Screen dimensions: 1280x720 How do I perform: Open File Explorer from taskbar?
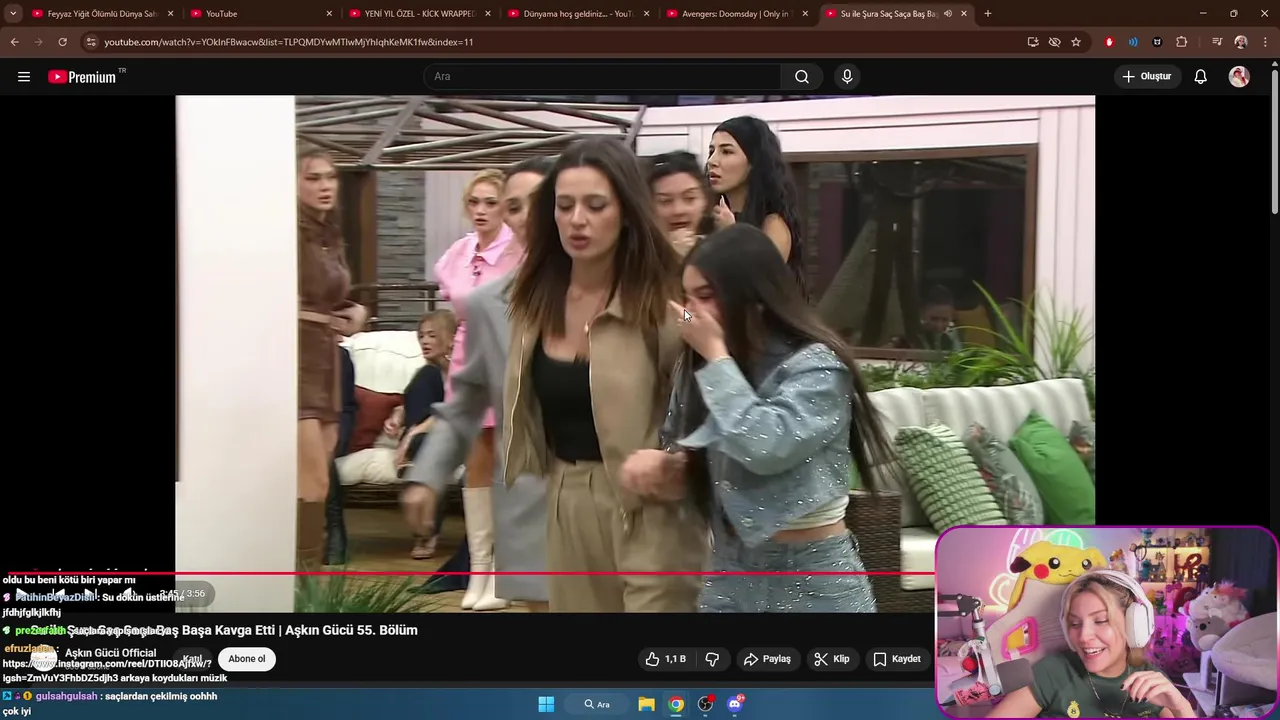click(647, 704)
